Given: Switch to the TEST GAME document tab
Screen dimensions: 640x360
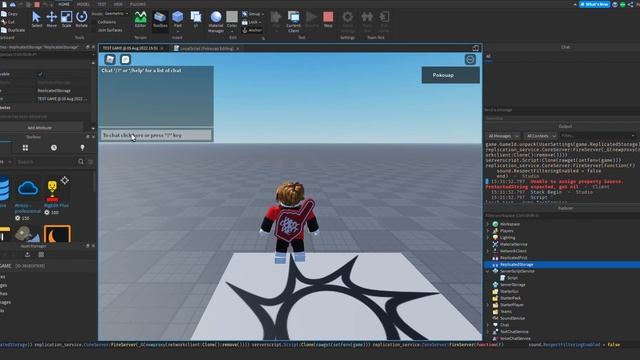Looking at the screenshot, I should (x=133, y=48).
